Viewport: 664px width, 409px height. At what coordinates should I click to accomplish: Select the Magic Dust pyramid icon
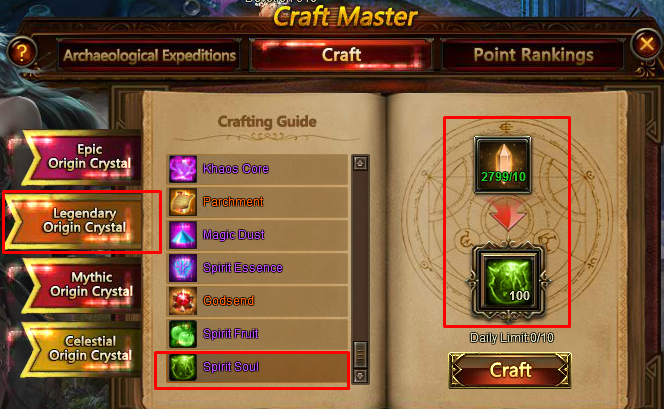[183, 235]
